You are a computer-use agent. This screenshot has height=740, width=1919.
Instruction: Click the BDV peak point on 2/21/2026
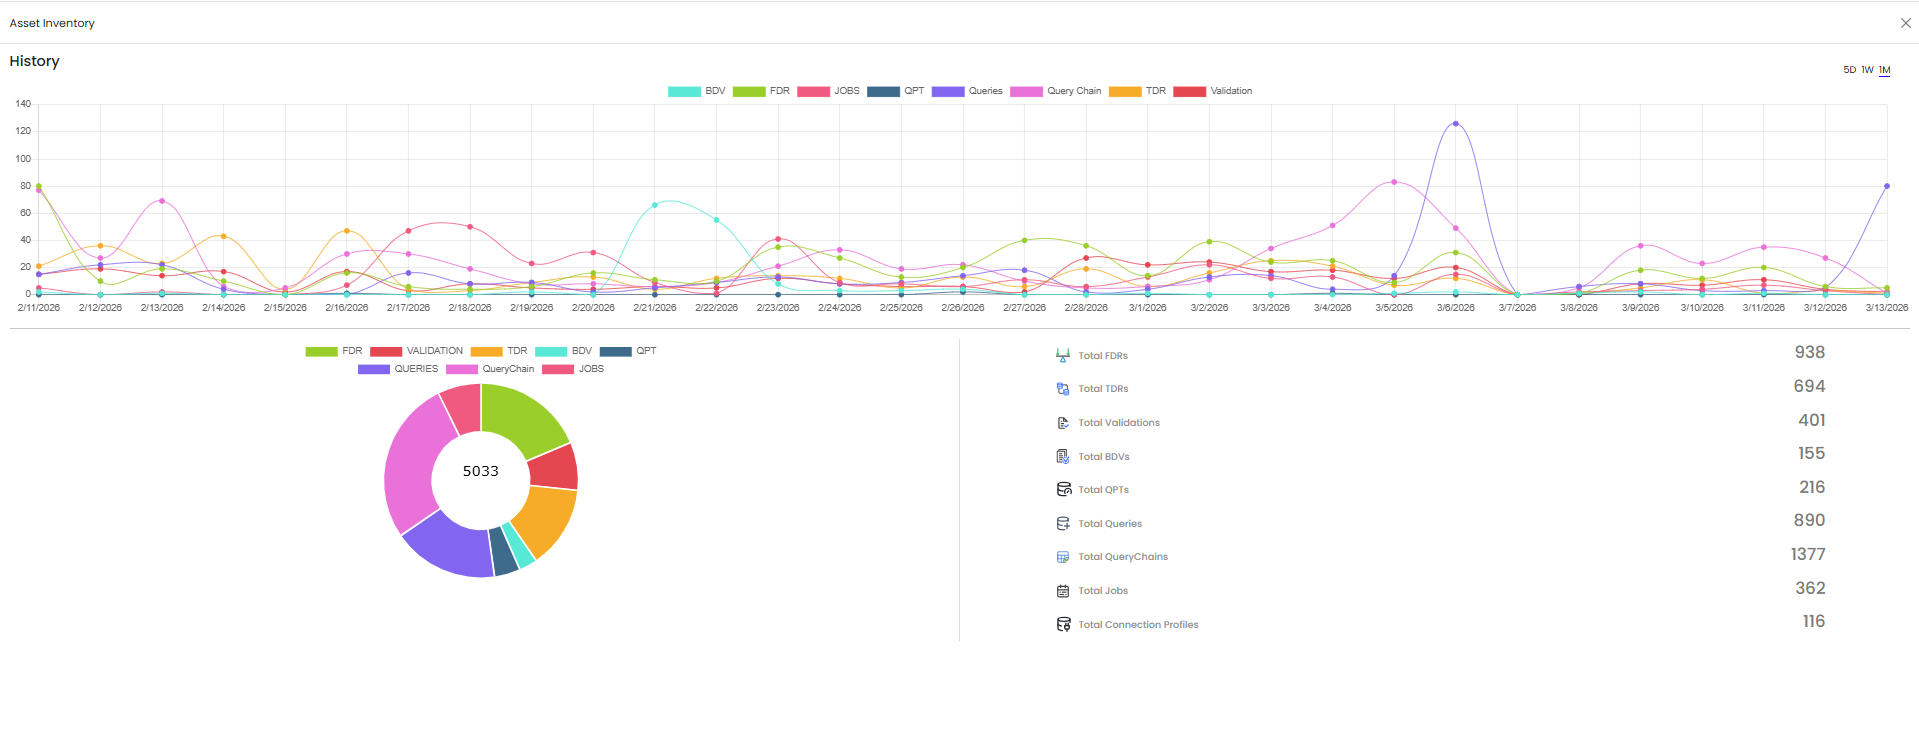pos(655,205)
